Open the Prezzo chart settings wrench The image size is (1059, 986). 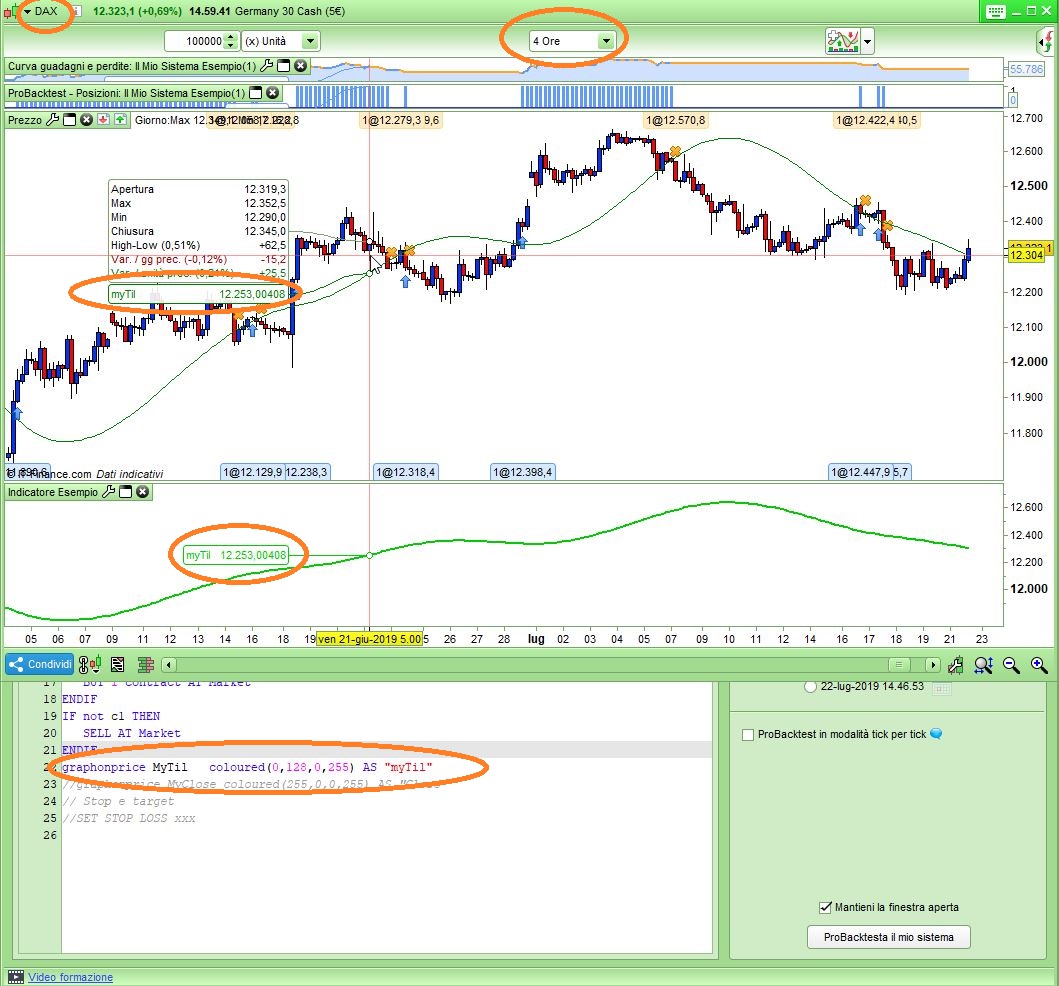[x=53, y=120]
